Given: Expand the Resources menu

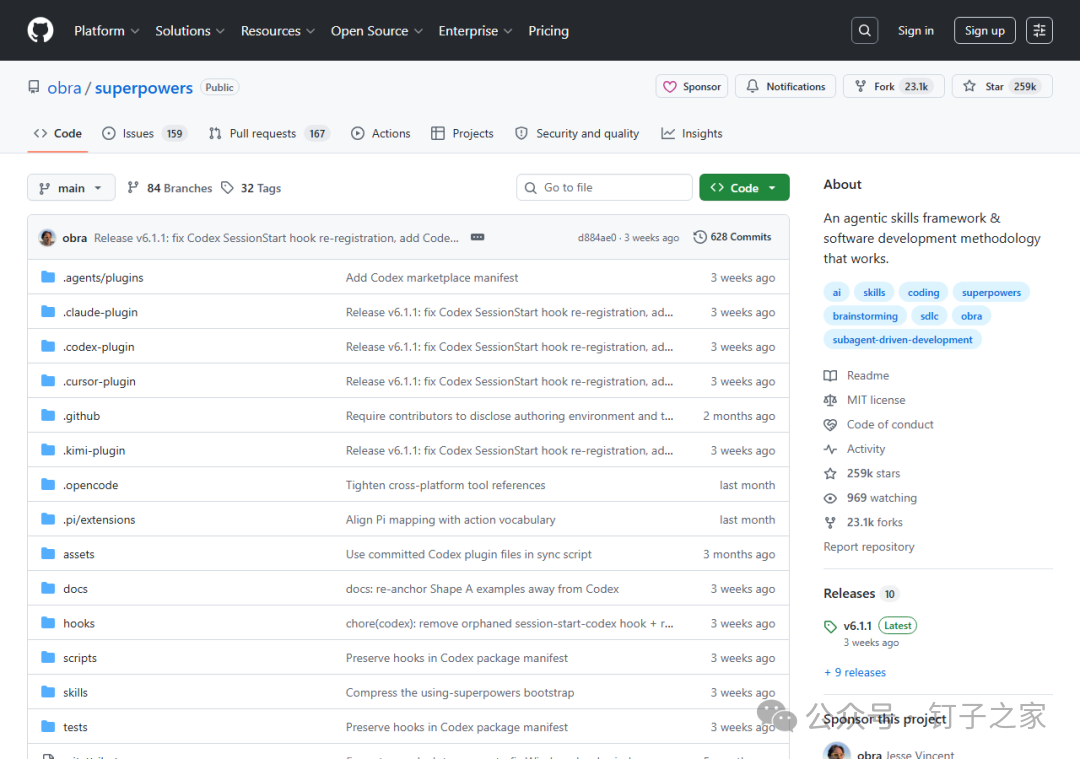Looking at the screenshot, I should [278, 31].
